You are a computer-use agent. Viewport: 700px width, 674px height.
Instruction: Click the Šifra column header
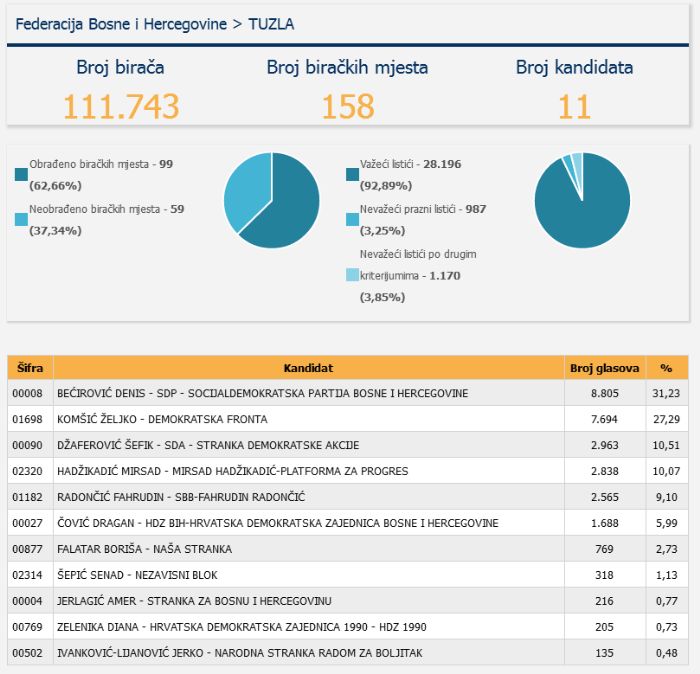click(x=30, y=368)
